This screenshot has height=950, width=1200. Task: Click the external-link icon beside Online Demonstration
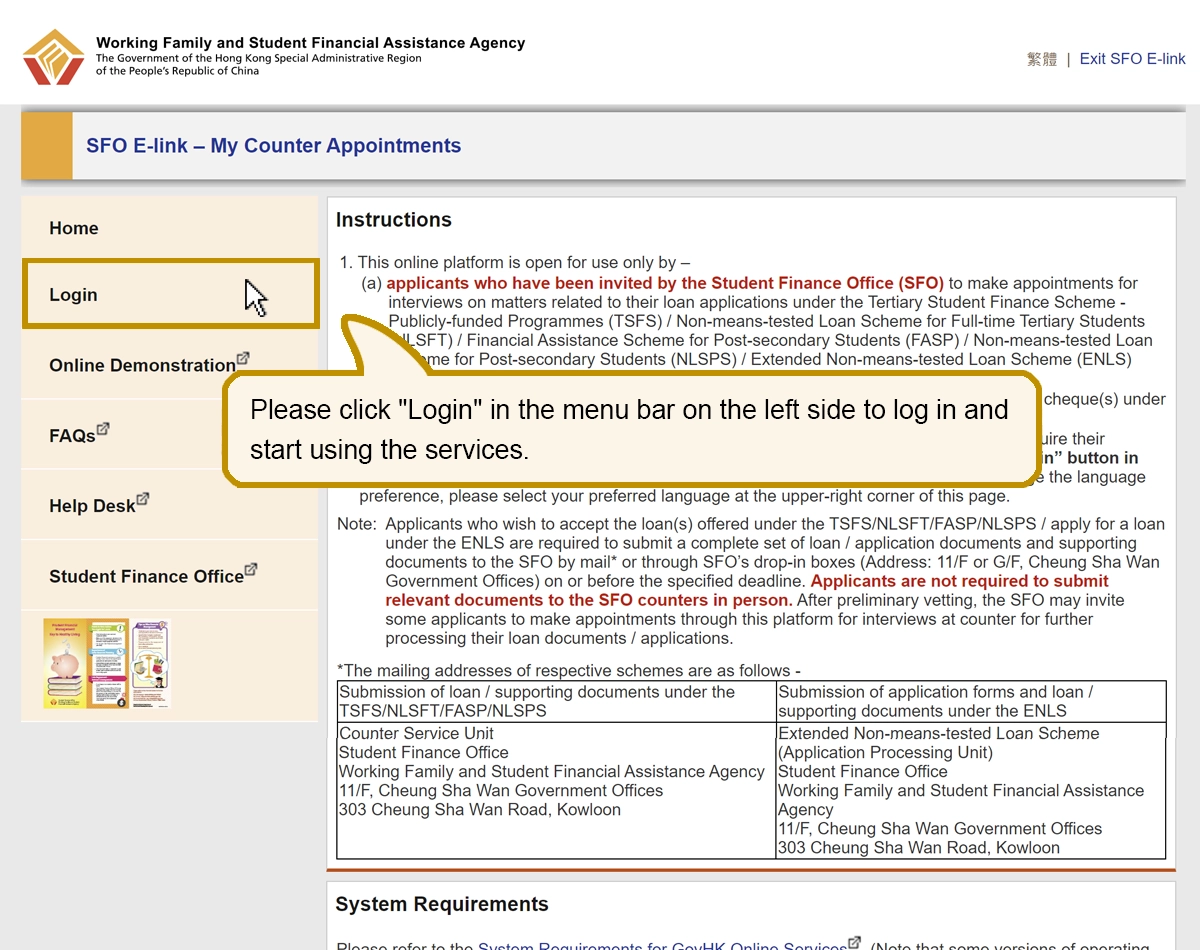pyautogui.click(x=243, y=358)
